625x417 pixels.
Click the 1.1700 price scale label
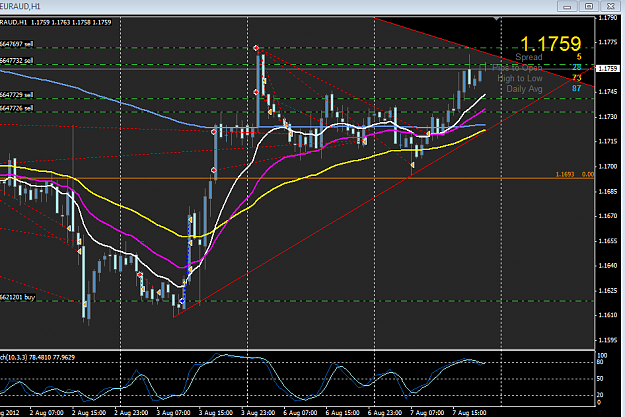pyautogui.click(x=607, y=167)
